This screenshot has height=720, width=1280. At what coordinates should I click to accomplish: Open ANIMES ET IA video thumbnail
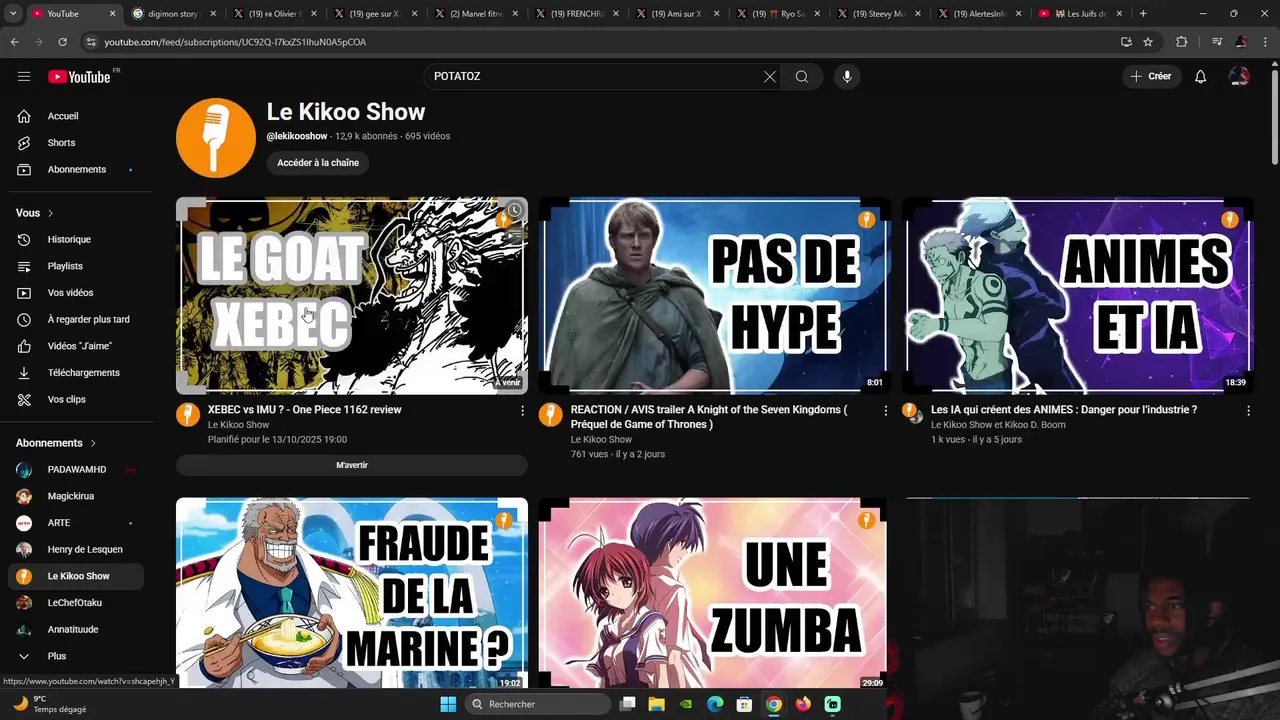[1078, 296]
